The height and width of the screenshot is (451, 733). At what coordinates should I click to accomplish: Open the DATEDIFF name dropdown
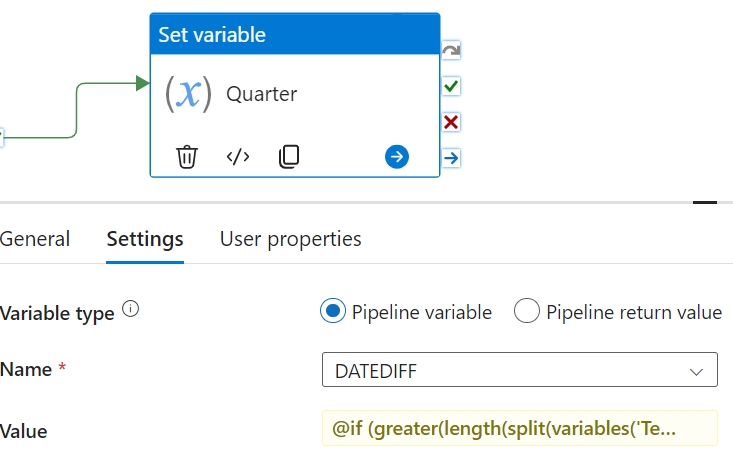(x=520, y=370)
